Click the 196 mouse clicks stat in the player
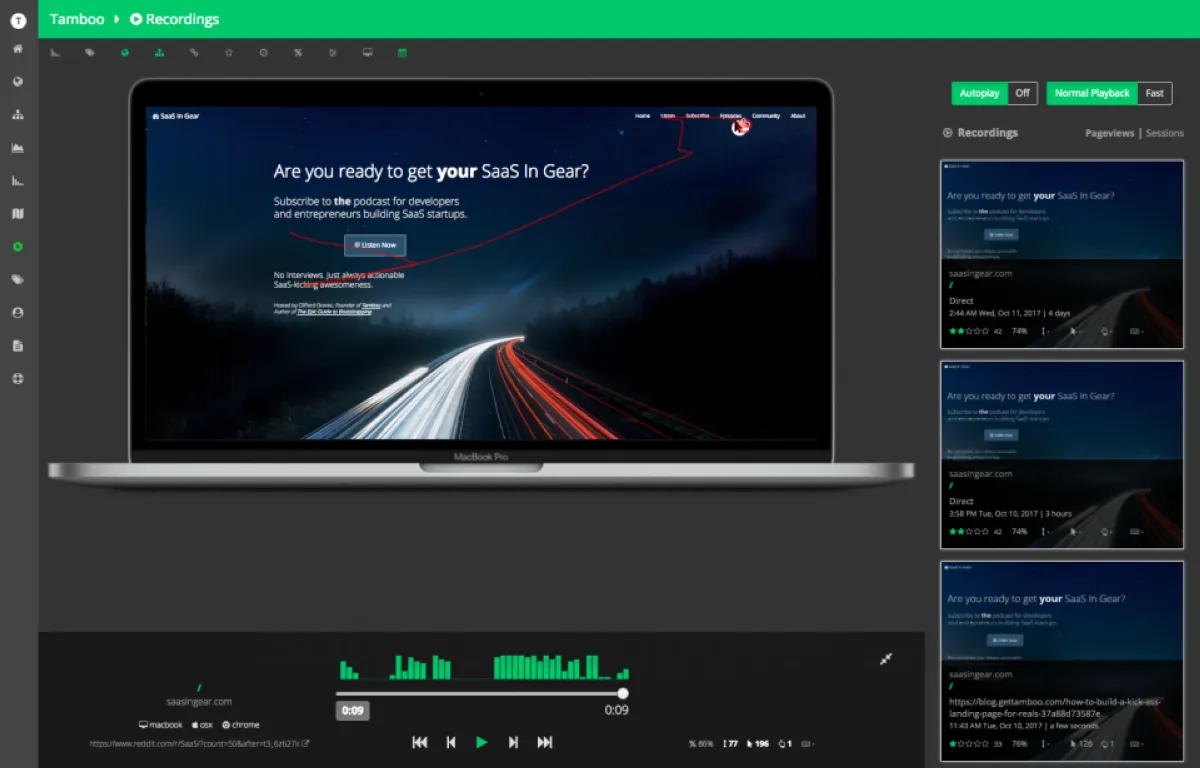The height and width of the screenshot is (768, 1200). click(758, 743)
